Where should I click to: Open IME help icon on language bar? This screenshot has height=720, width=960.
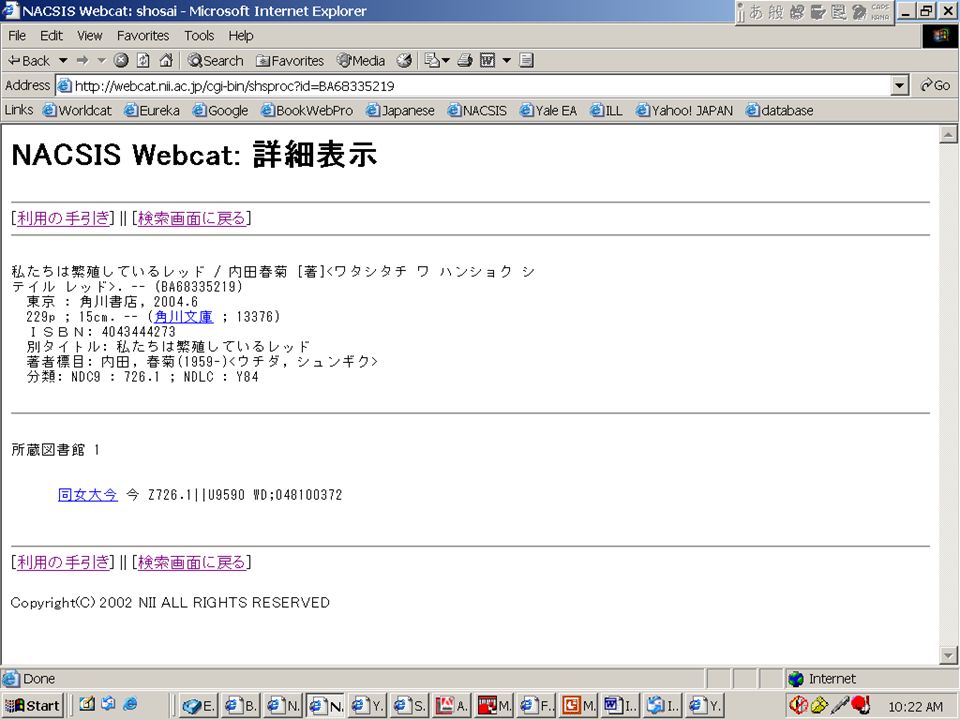point(860,12)
